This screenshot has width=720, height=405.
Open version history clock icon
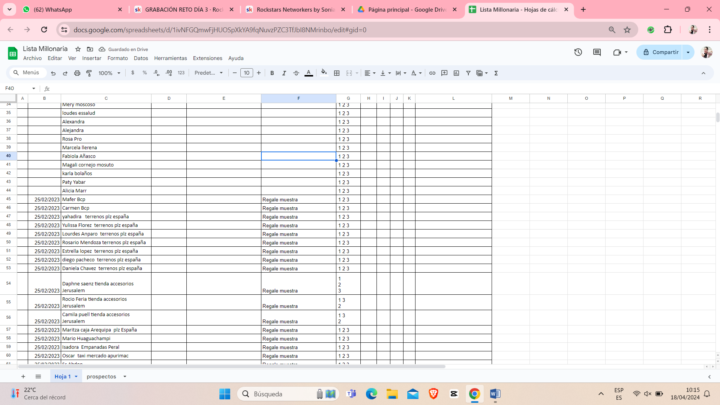[x=578, y=52]
